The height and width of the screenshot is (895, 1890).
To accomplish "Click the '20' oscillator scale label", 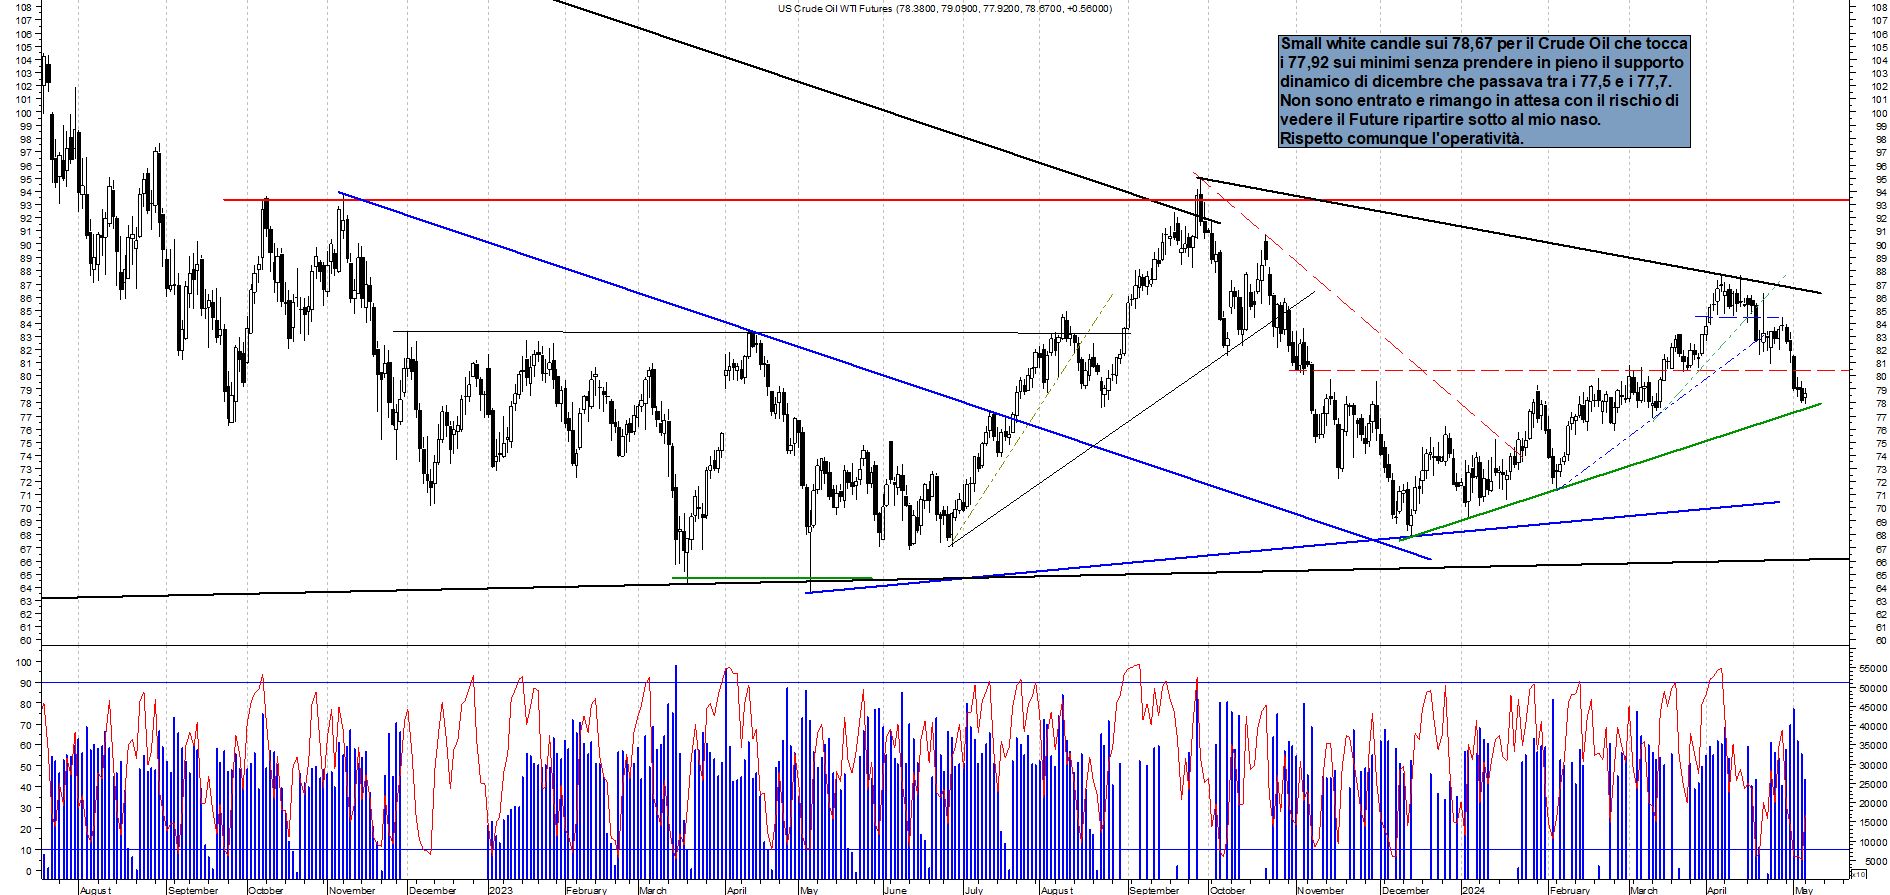I will (24, 829).
